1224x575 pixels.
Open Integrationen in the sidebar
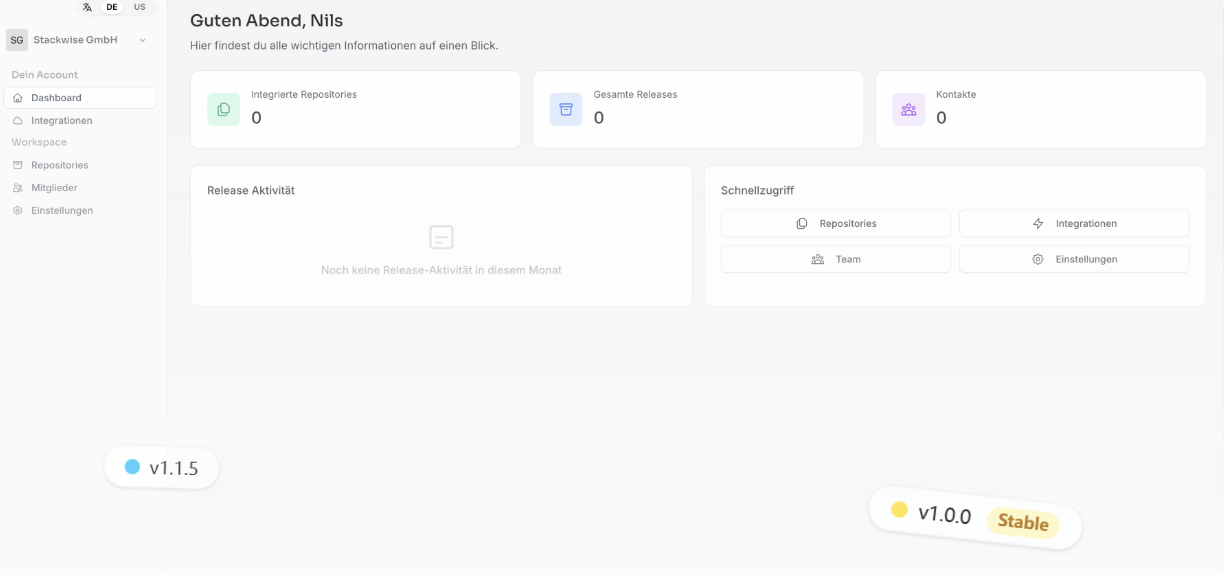(80, 120)
